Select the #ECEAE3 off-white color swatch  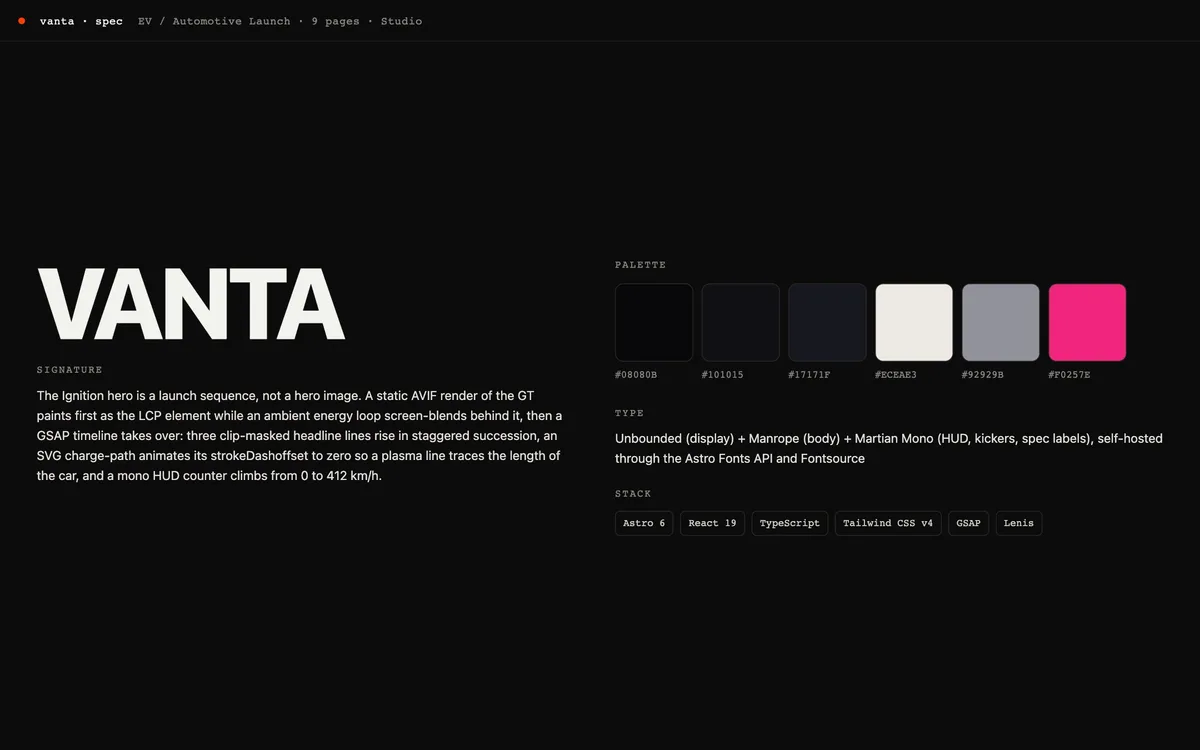(x=914, y=322)
